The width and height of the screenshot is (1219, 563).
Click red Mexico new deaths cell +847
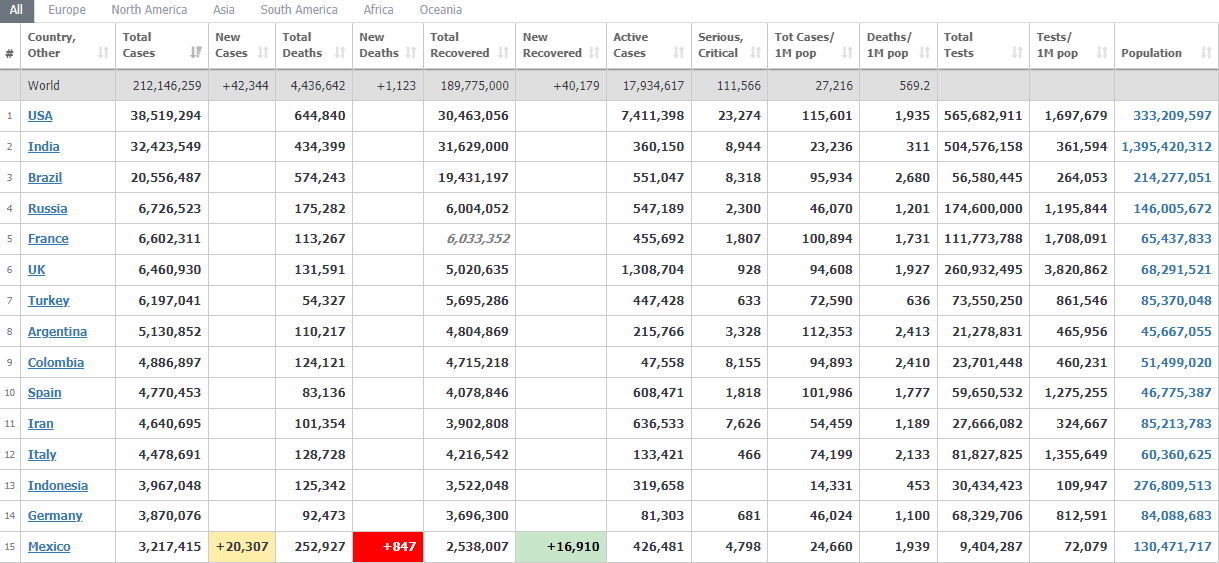pos(387,547)
